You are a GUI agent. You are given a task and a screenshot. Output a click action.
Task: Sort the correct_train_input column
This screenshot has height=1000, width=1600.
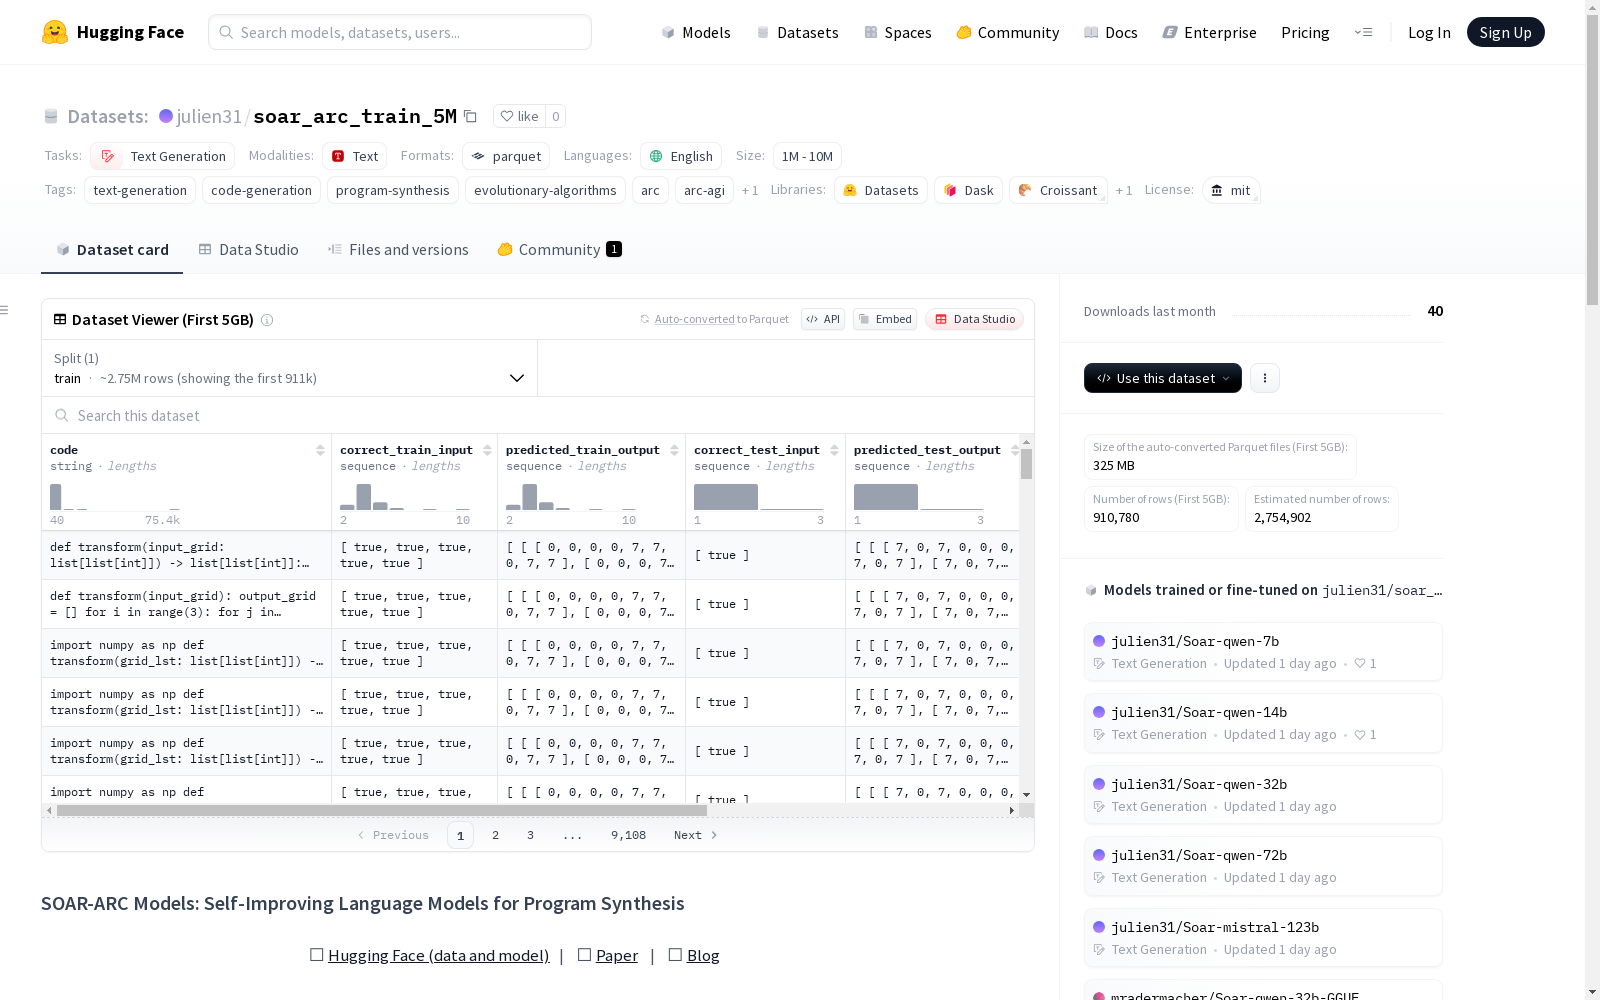tap(487, 450)
